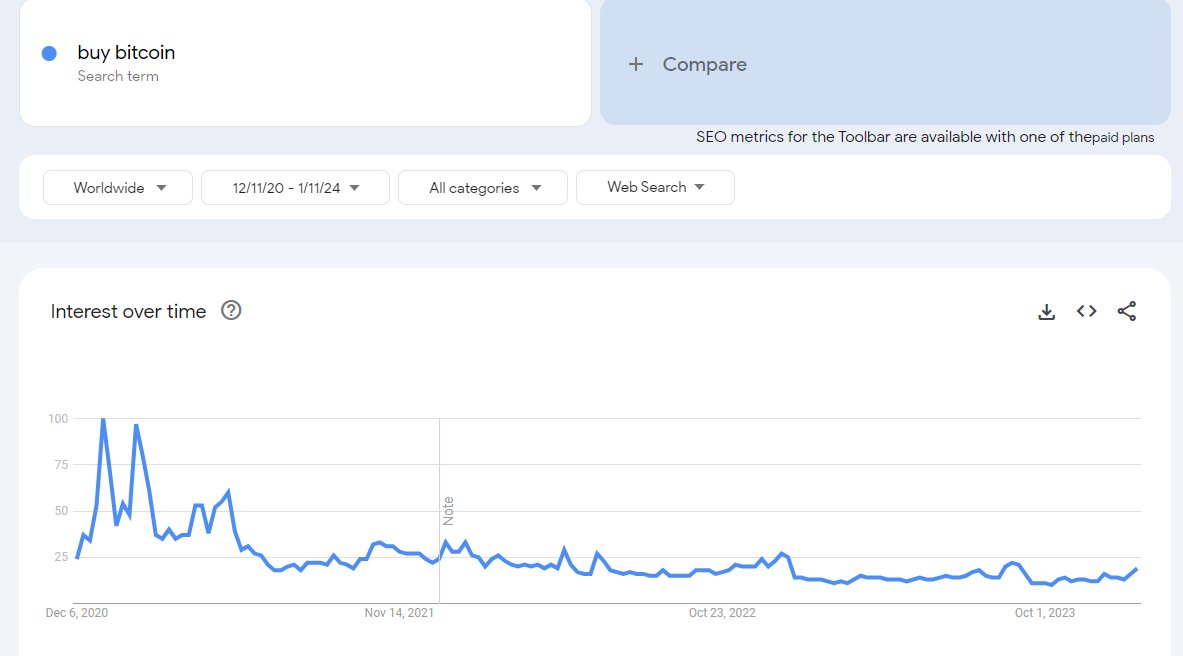This screenshot has width=1183, height=656.
Task: Expand the All categories dropdown
Action: [483, 188]
